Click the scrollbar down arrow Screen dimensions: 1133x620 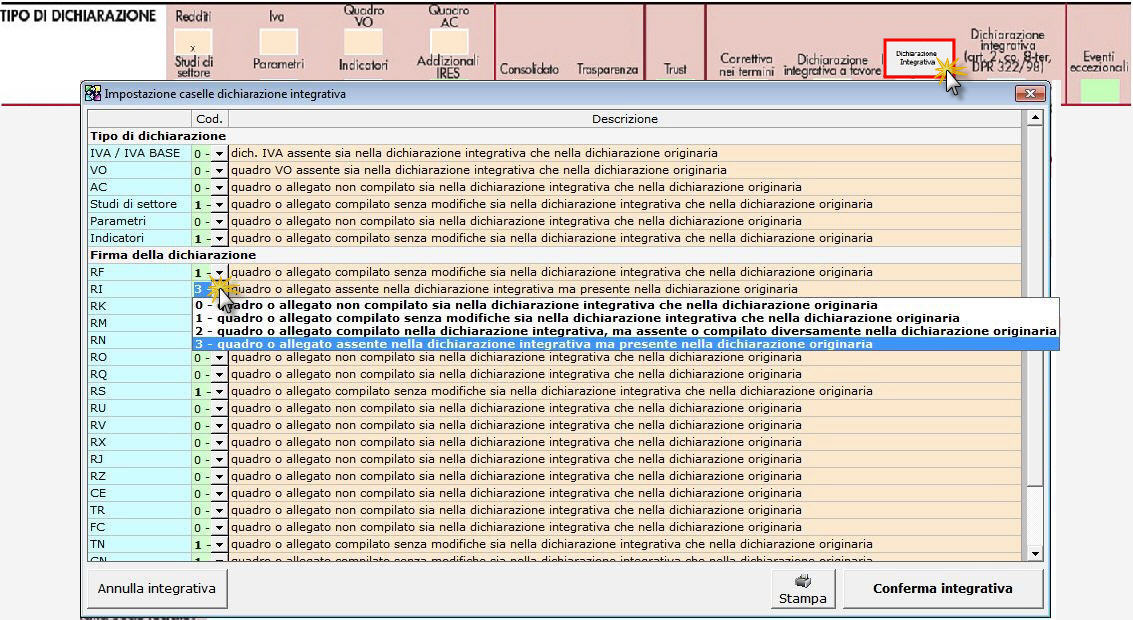coord(1035,553)
